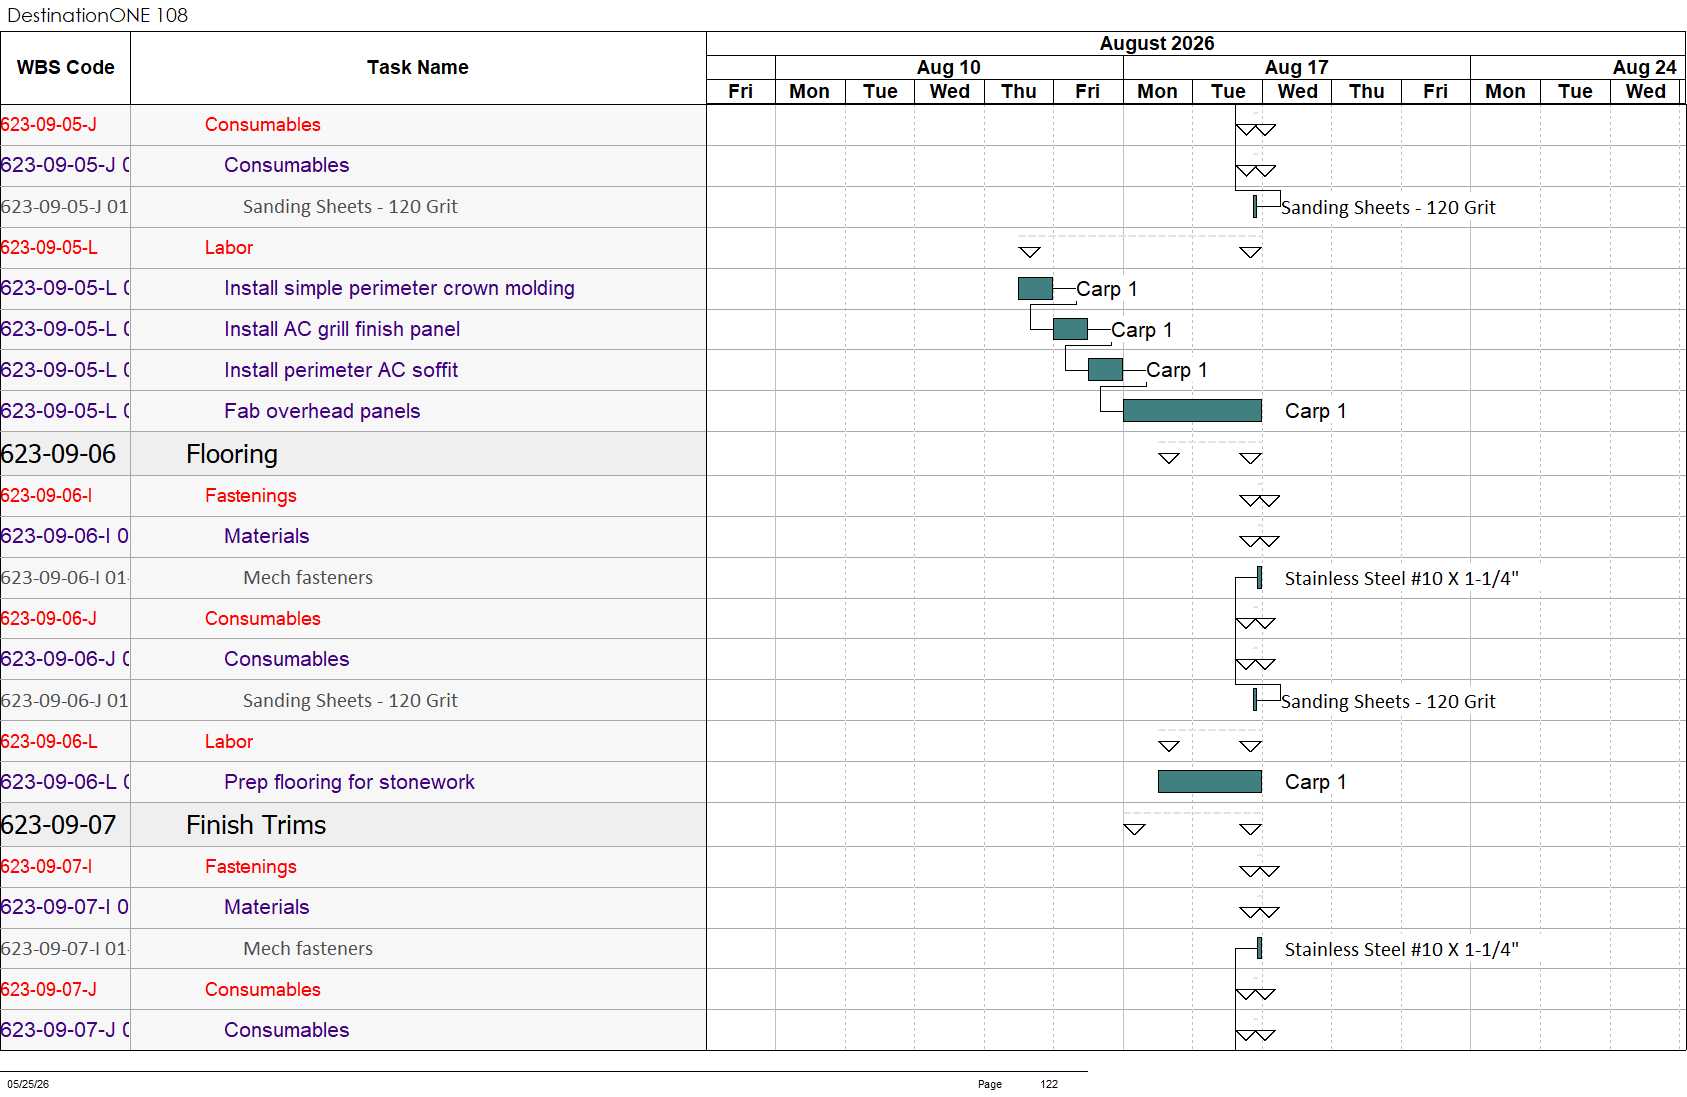Click the Install simple perimeter crown molding Gantt bar
The image size is (1687, 1097).
coord(1035,289)
